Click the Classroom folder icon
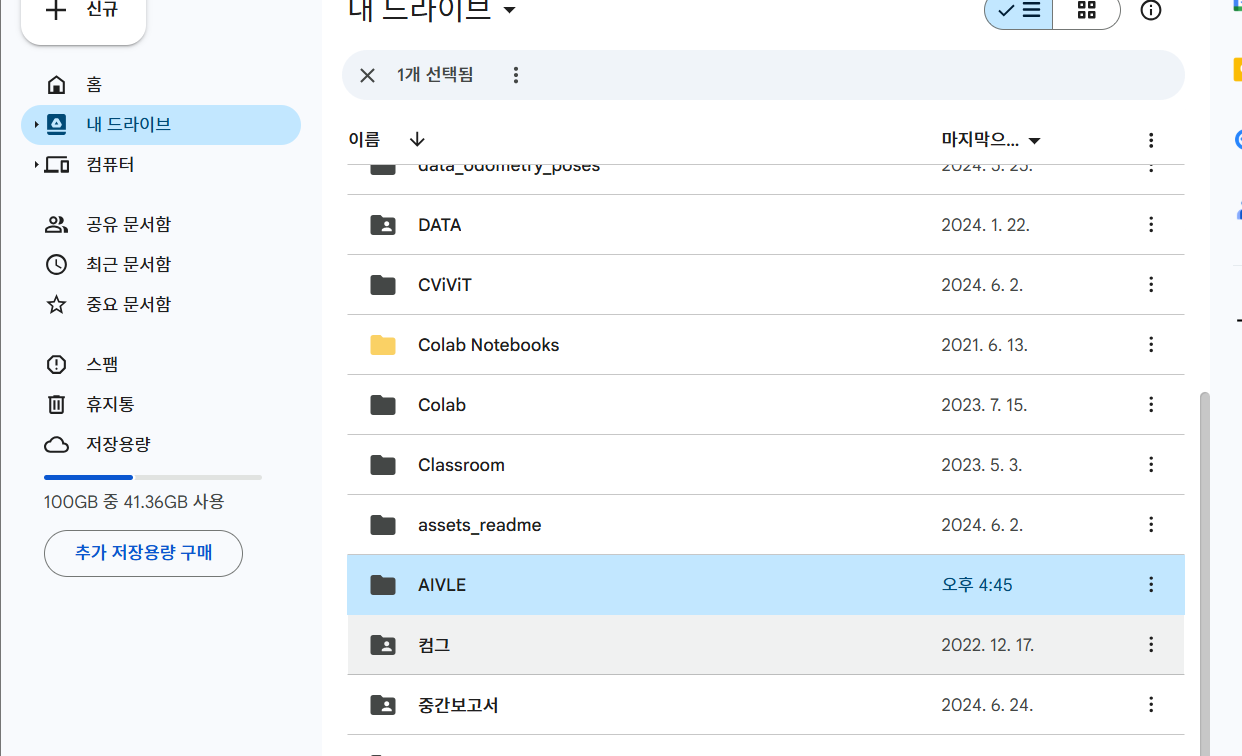Image resolution: width=1242 pixels, height=756 pixels. click(x=383, y=465)
